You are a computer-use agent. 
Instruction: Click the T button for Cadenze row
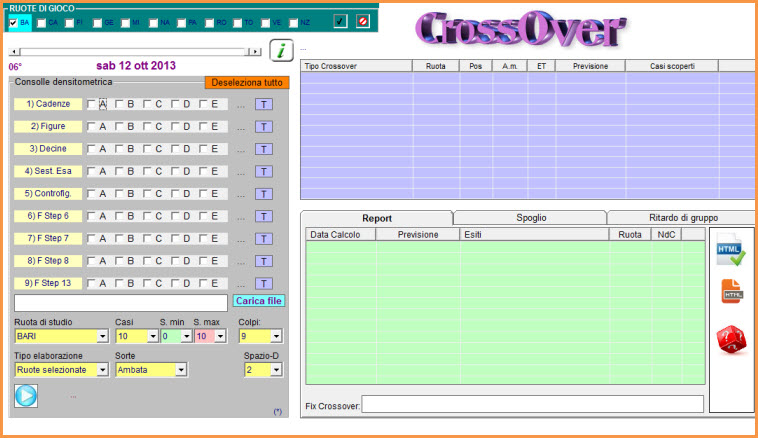click(x=263, y=104)
